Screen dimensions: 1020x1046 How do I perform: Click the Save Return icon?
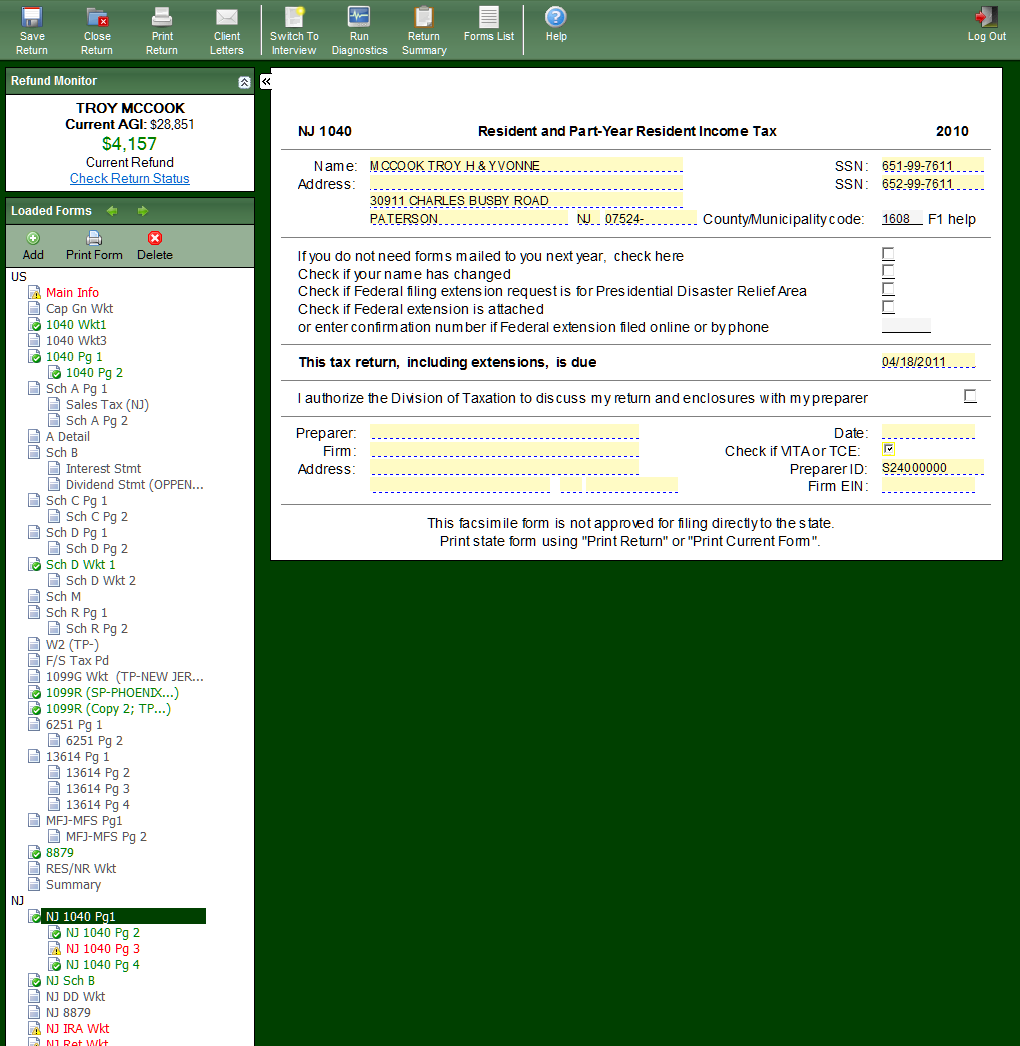coord(32,18)
